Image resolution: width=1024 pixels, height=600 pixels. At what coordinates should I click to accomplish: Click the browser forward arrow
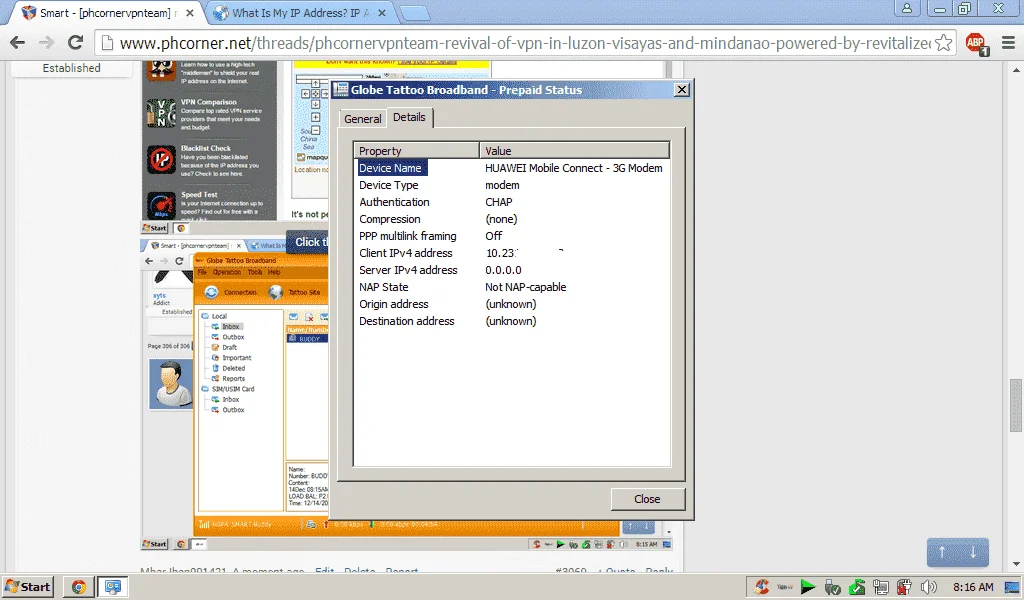[46, 43]
